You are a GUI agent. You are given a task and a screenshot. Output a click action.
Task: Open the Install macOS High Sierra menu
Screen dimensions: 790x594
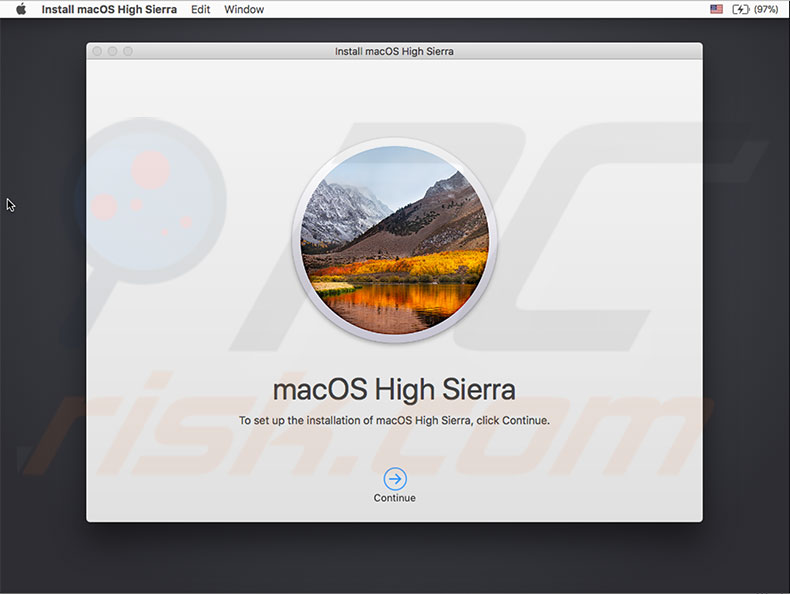[109, 9]
